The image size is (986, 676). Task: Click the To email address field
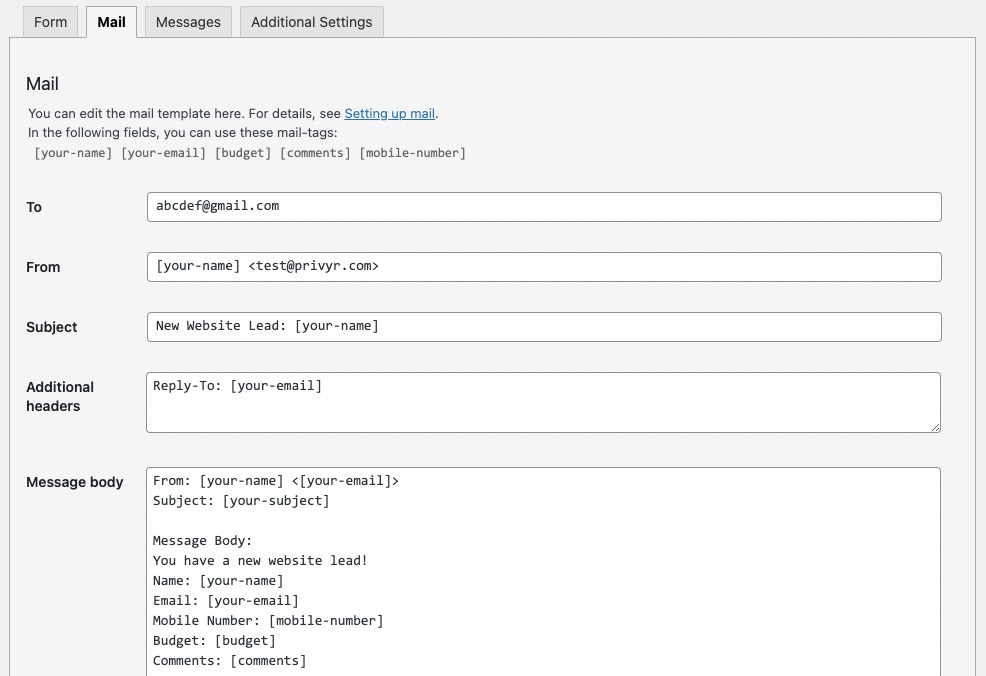[x=543, y=207]
